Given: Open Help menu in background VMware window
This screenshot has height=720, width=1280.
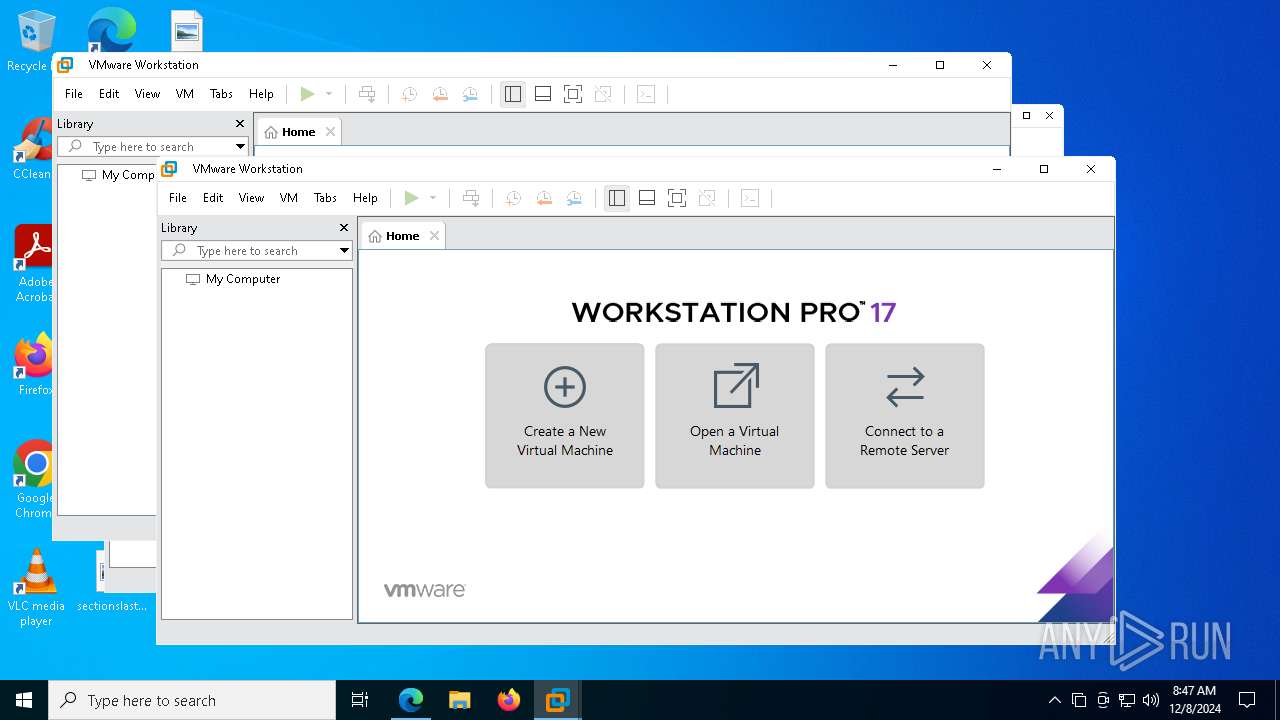Looking at the screenshot, I should [x=261, y=94].
